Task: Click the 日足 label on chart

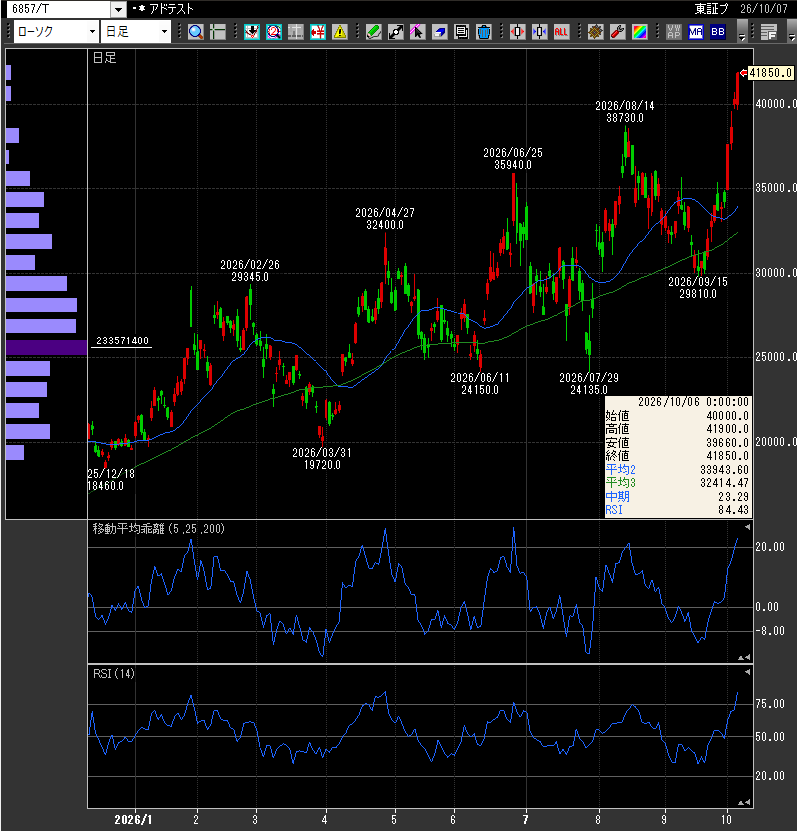Action: coord(104,58)
